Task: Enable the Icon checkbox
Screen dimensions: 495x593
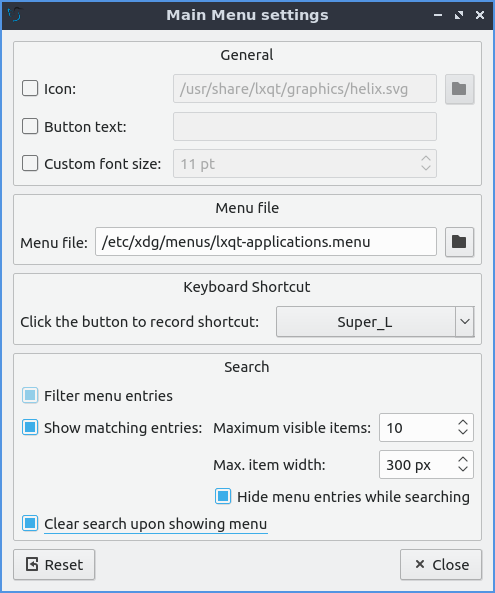Action: 30,88
